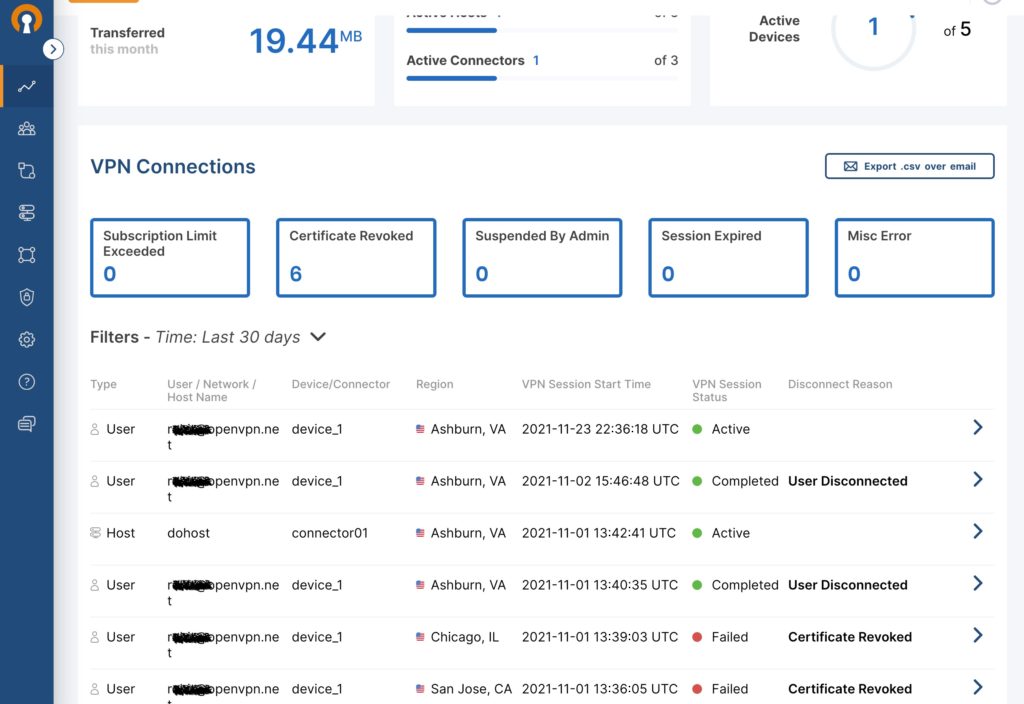Screen dimensions: 1024x704
Task: Open the Help question mark icon
Action: coord(27,381)
